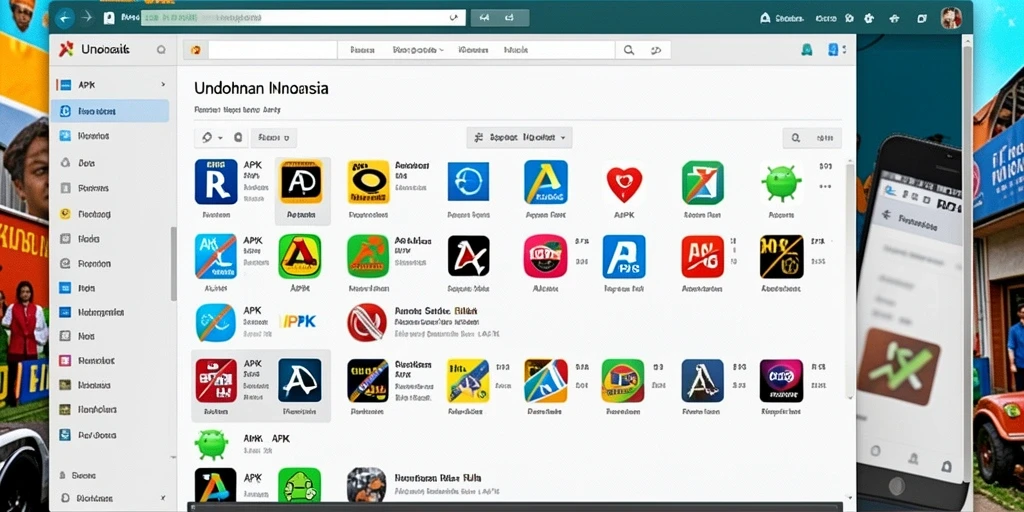Open the black icon with white-red A
The image size is (1024, 512).
click(468, 255)
